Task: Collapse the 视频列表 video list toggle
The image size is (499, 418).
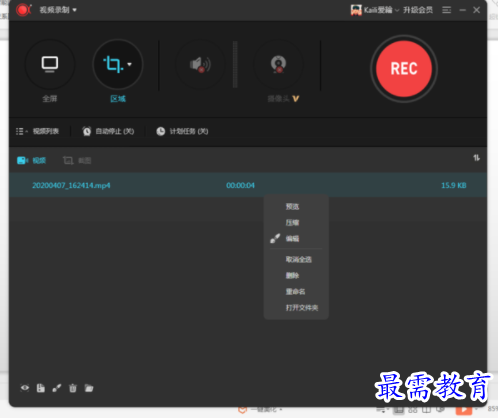Action: pos(37,131)
